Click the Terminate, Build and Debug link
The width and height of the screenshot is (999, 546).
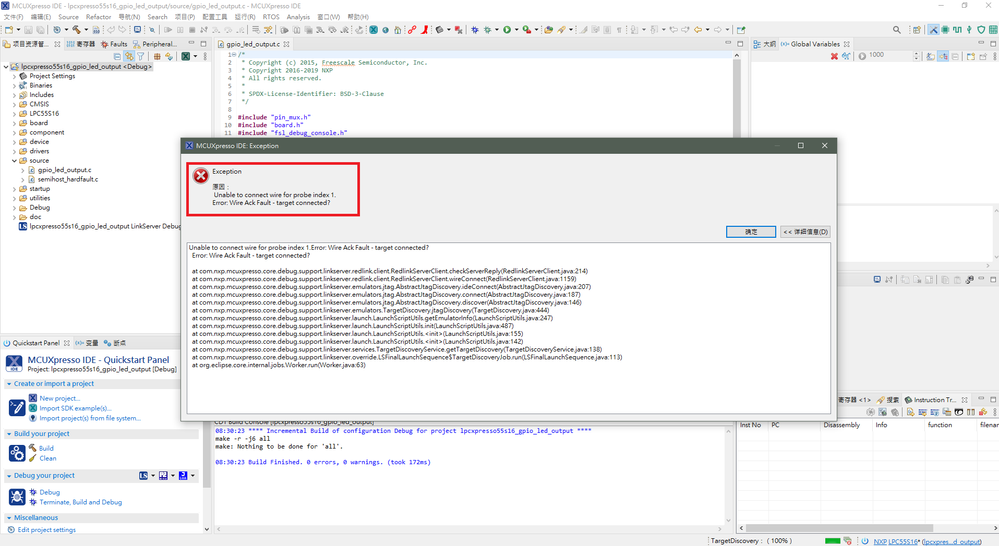[81, 502]
